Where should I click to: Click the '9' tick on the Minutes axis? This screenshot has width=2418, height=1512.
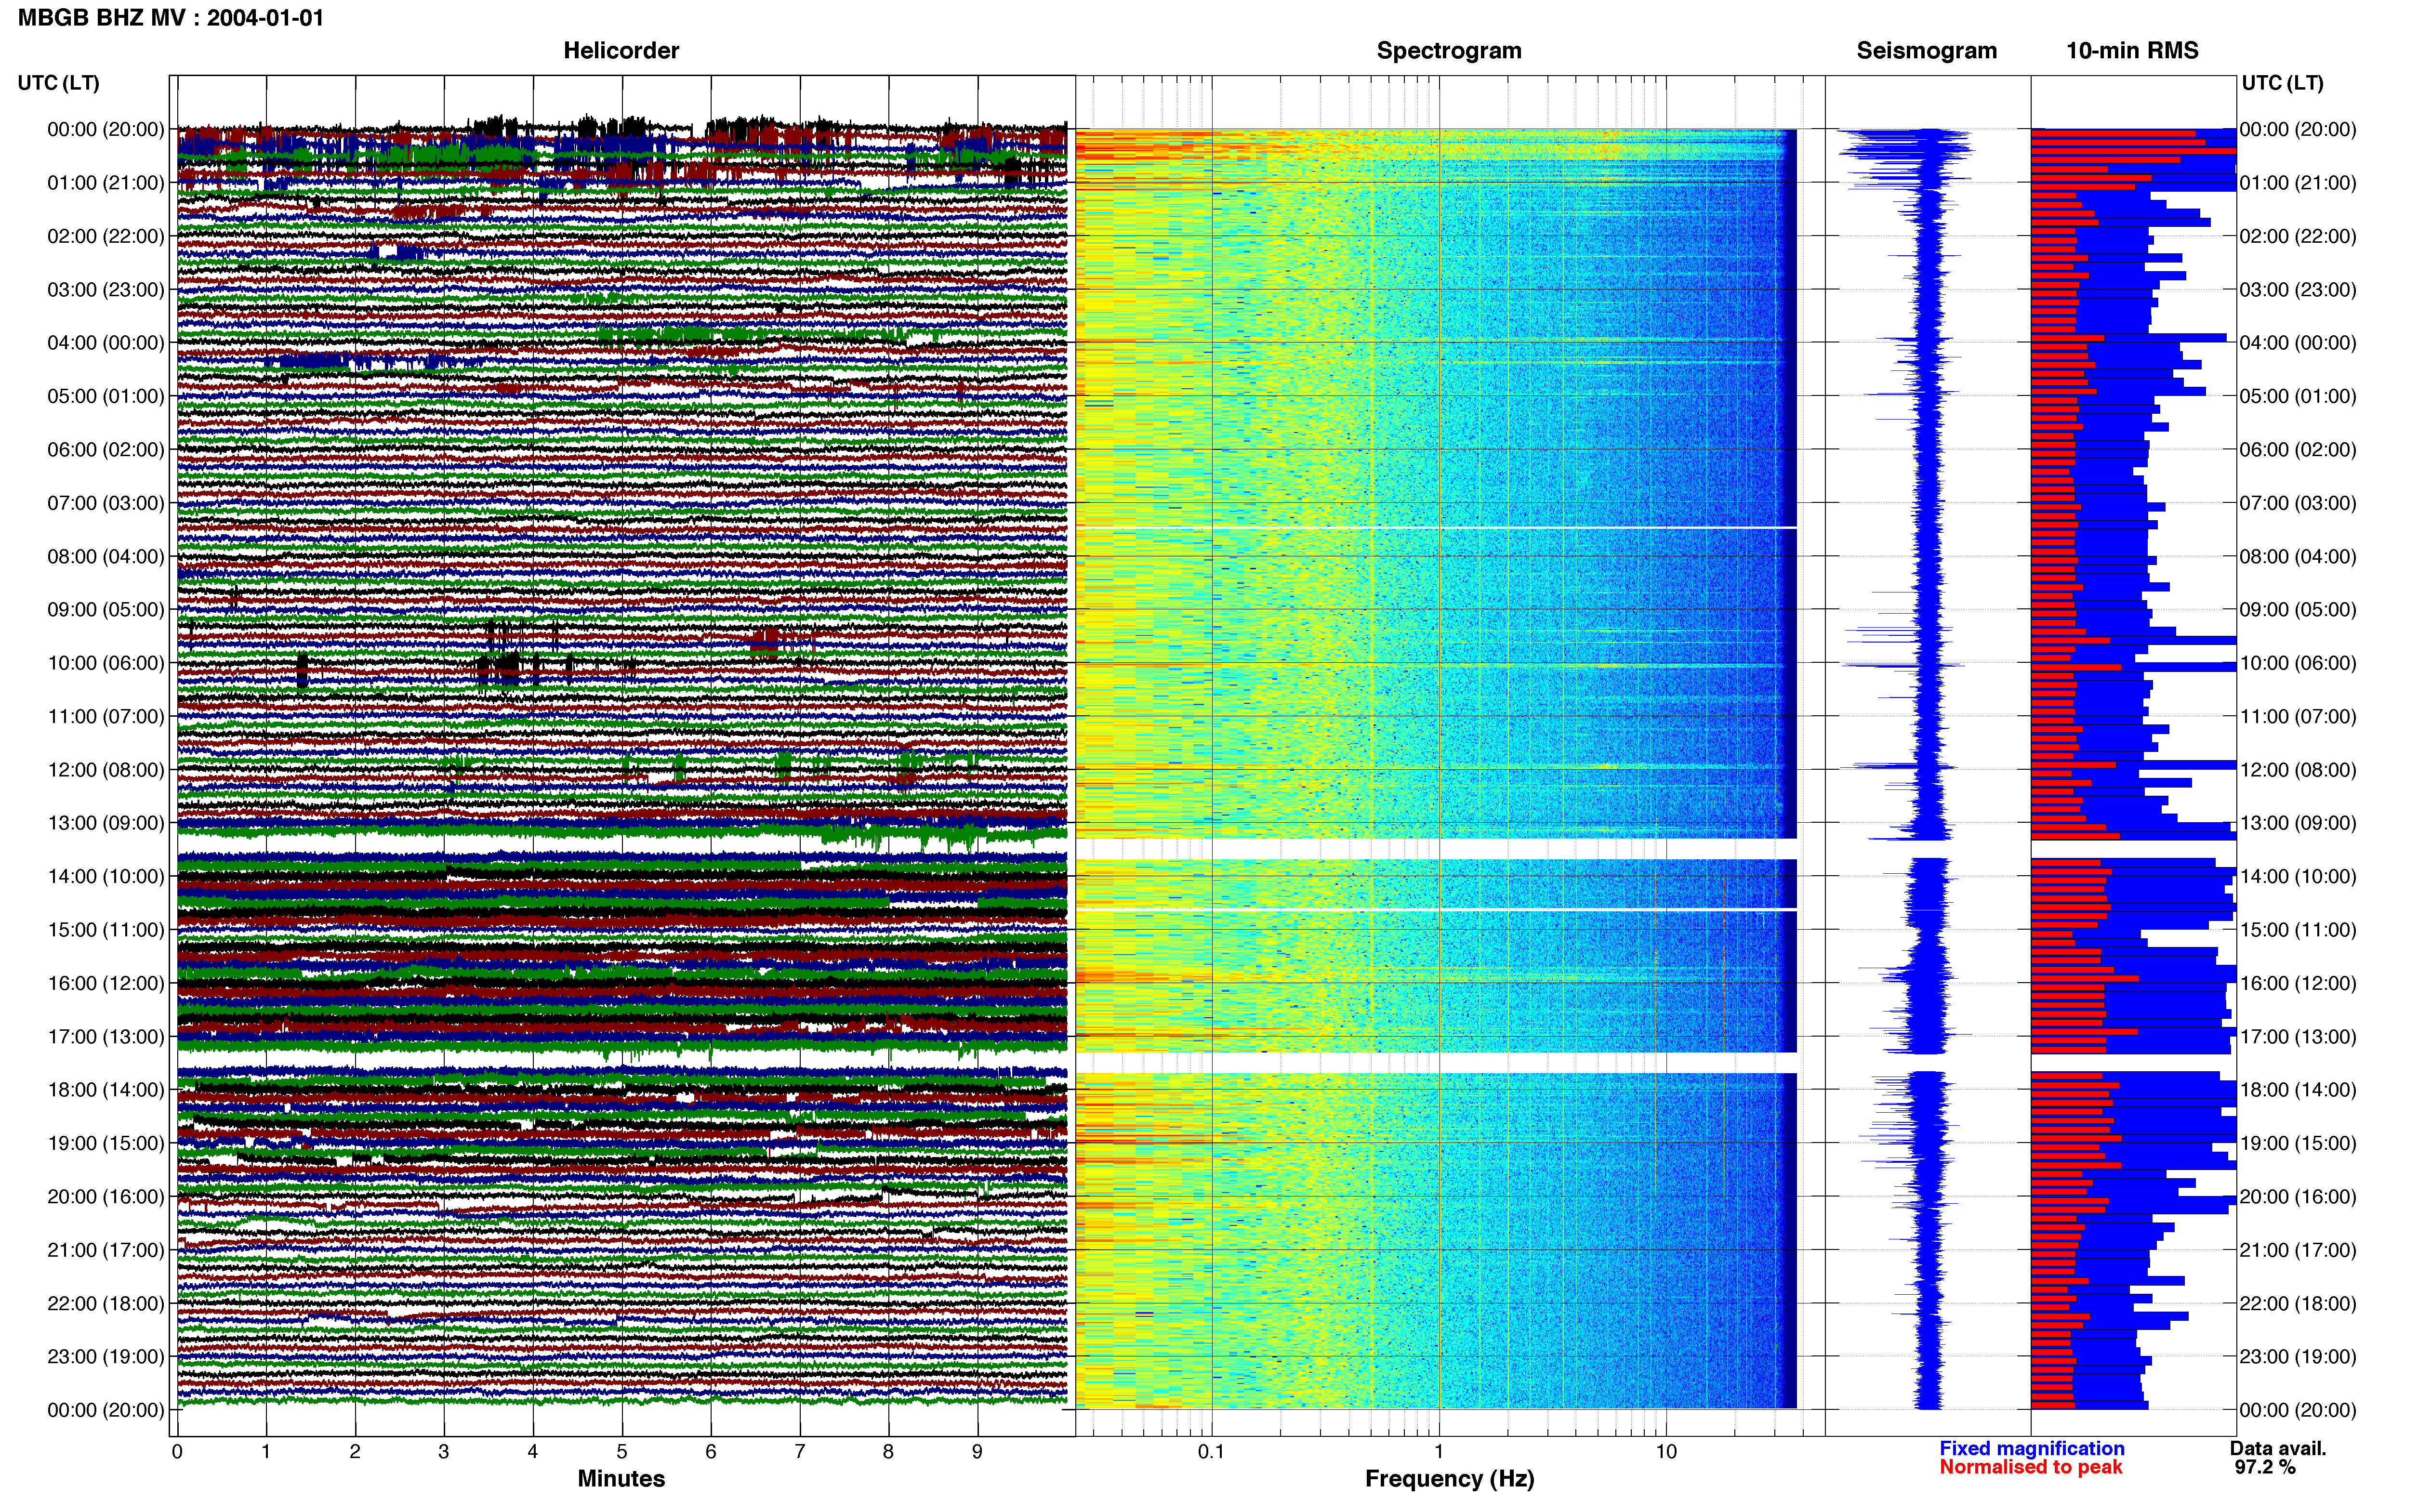tap(977, 1452)
